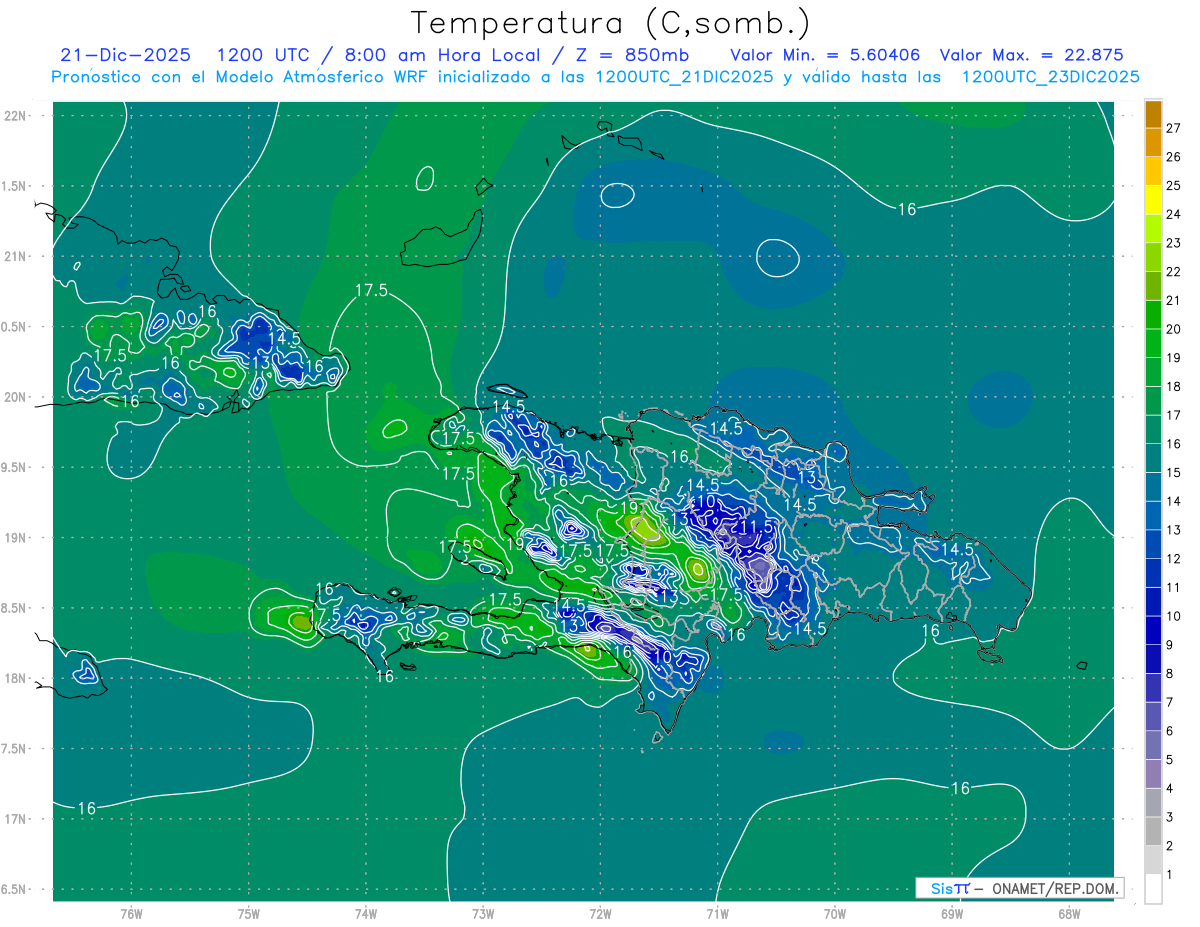Click the color scale label "12"
This screenshot has width=1200, height=927.
[1176, 559]
